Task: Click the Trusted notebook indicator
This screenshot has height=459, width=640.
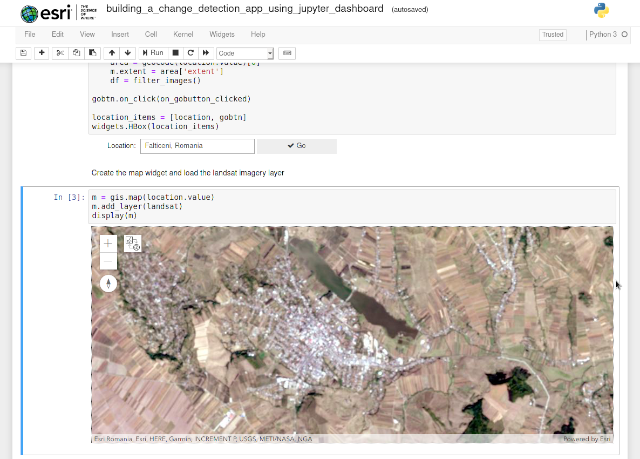Action: pos(553,35)
